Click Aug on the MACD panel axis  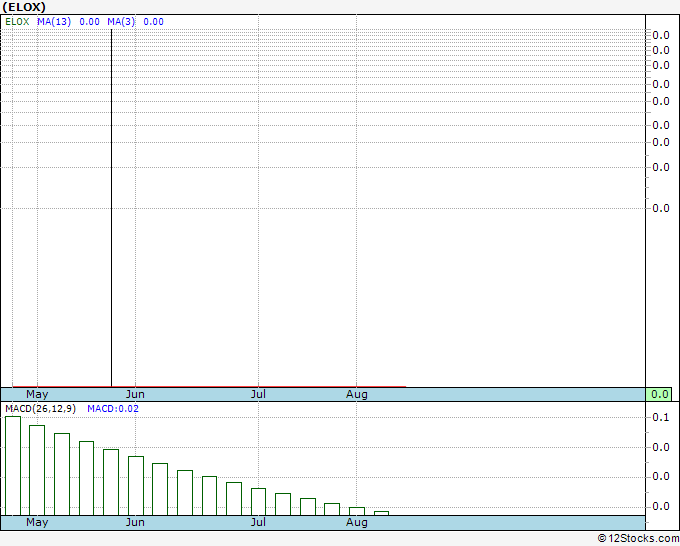pos(357,522)
